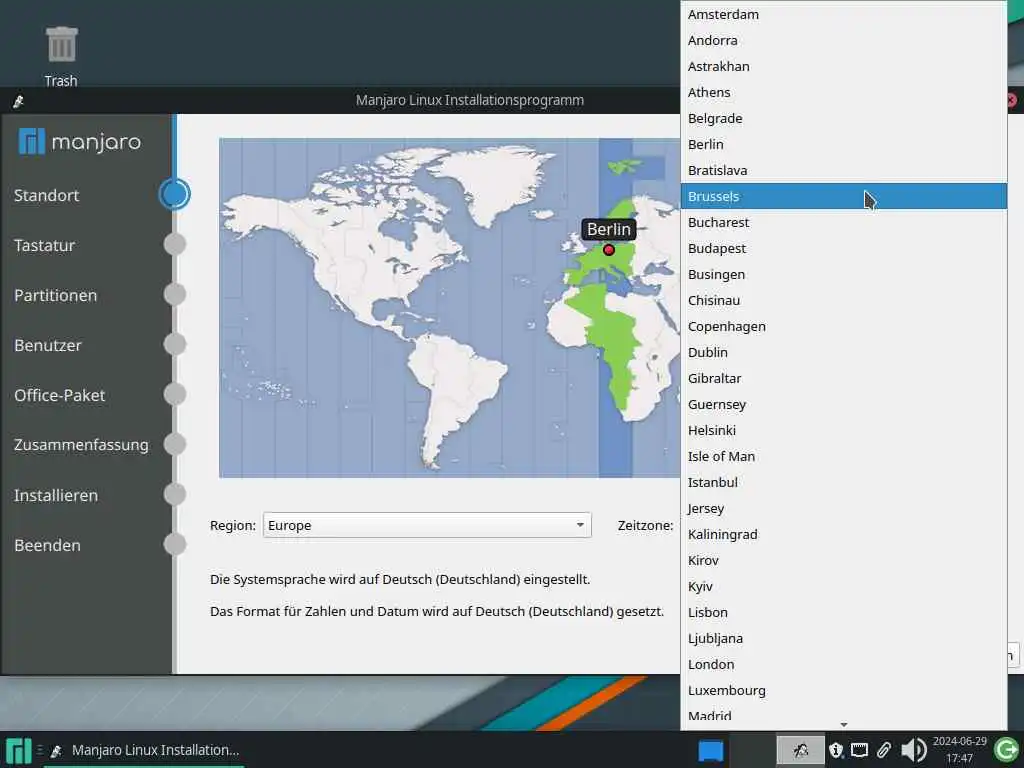This screenshot has width=1024, height=768.
Task: Click the taskbar clock showing 17:47
Action: 959,750
